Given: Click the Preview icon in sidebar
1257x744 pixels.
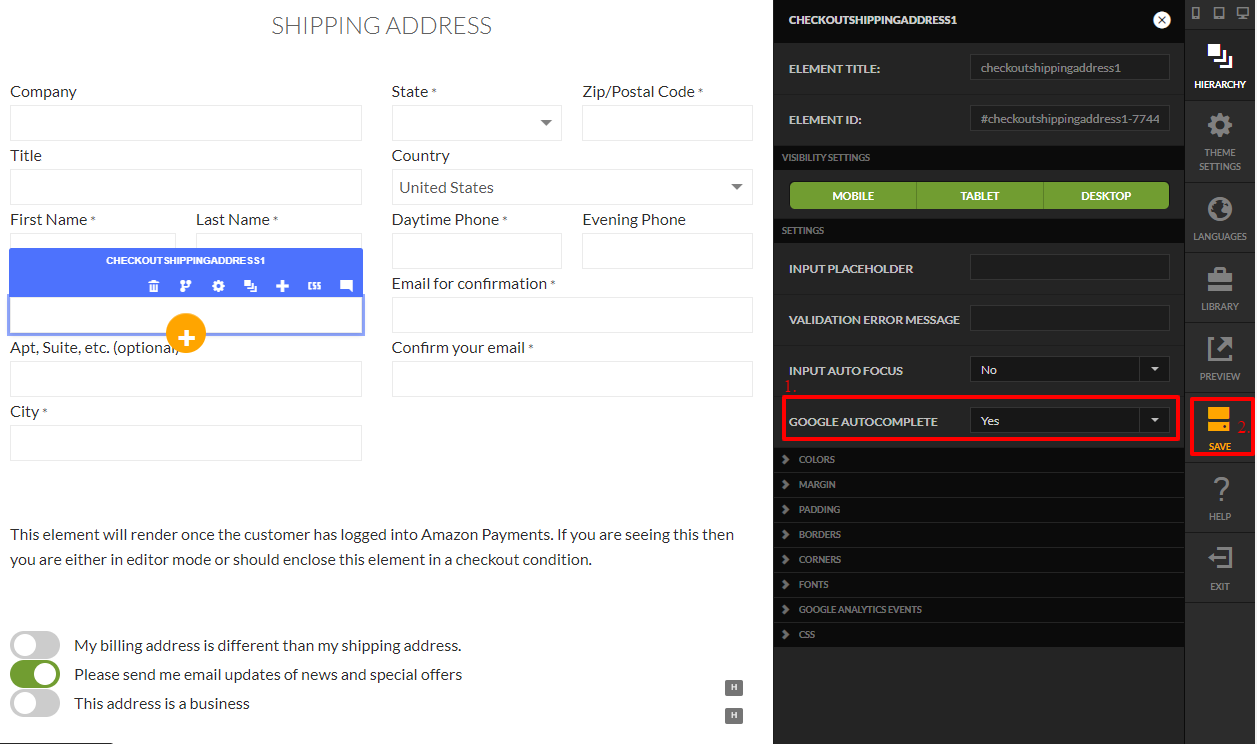Looking at the screenshot, I should click(x=1219, y=347).
